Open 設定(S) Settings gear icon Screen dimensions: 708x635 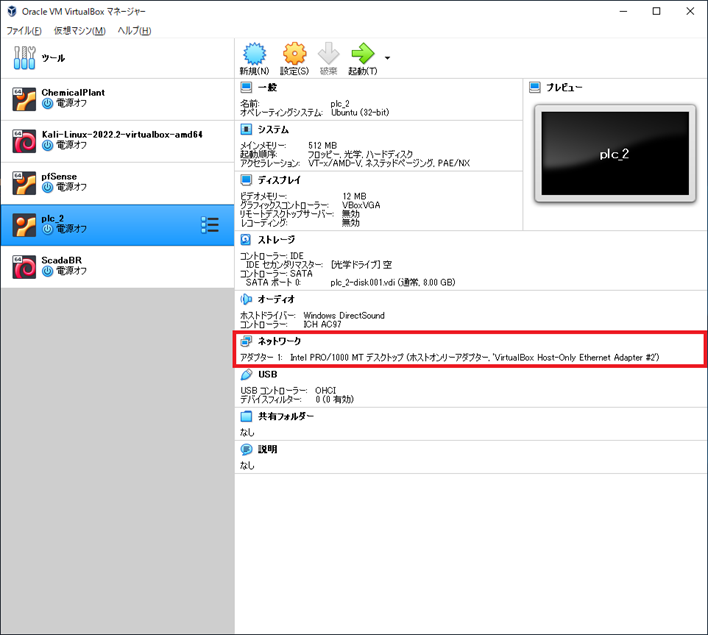294,54
